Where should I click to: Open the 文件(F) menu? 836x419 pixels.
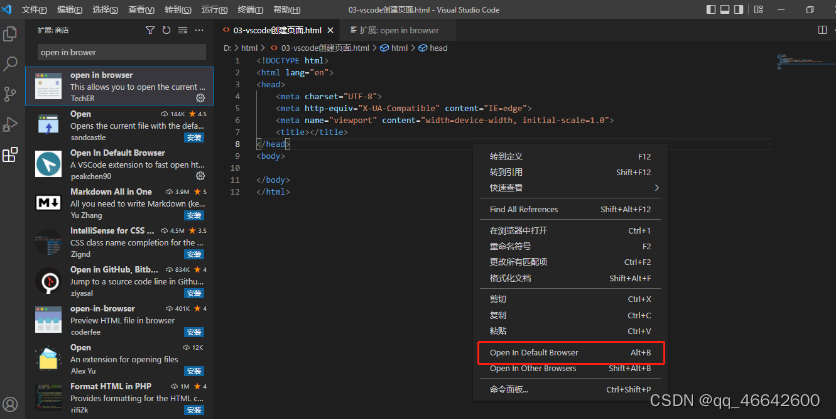(34, 10)
